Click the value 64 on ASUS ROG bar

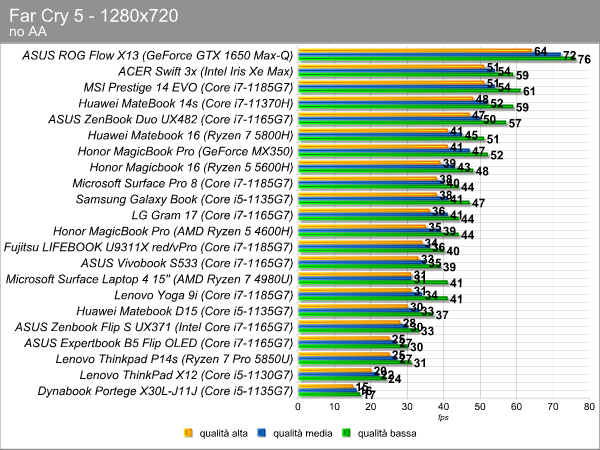[540, 51]
